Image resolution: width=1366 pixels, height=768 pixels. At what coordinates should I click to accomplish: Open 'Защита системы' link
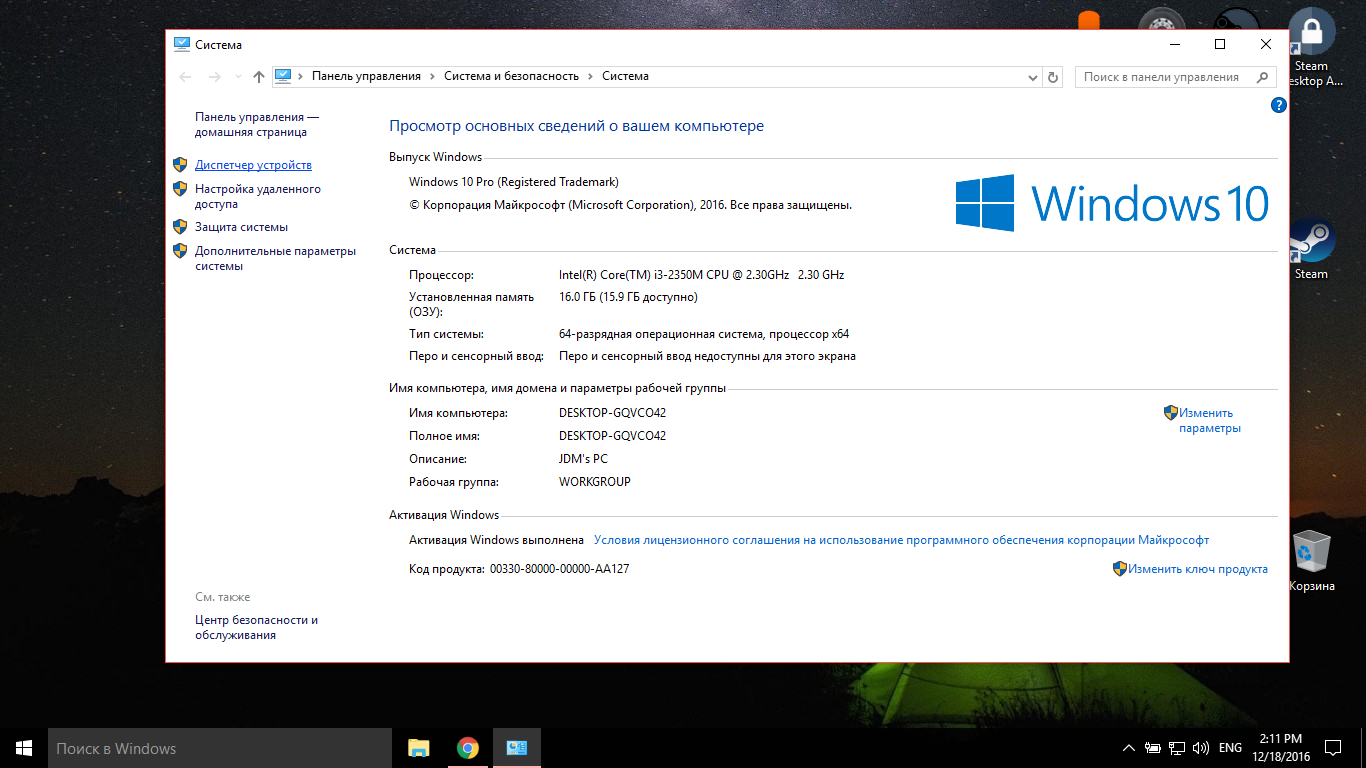tap(241, 227)
